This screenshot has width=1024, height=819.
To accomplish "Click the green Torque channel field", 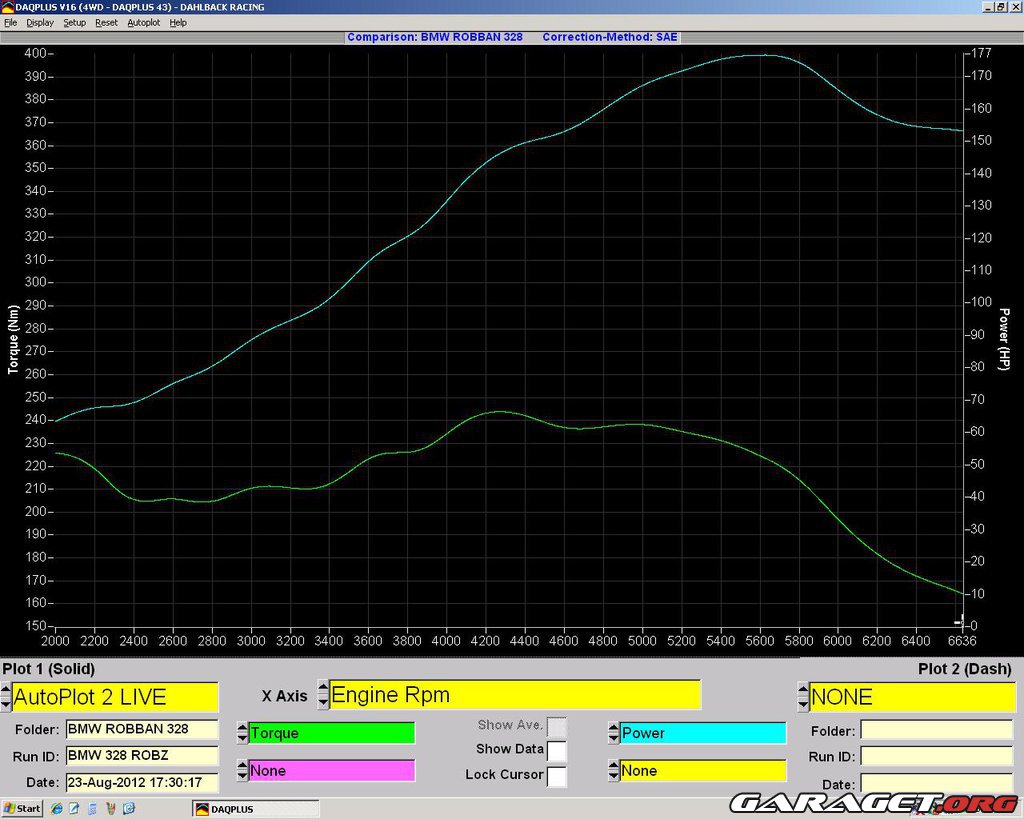I will click(332, 733).
